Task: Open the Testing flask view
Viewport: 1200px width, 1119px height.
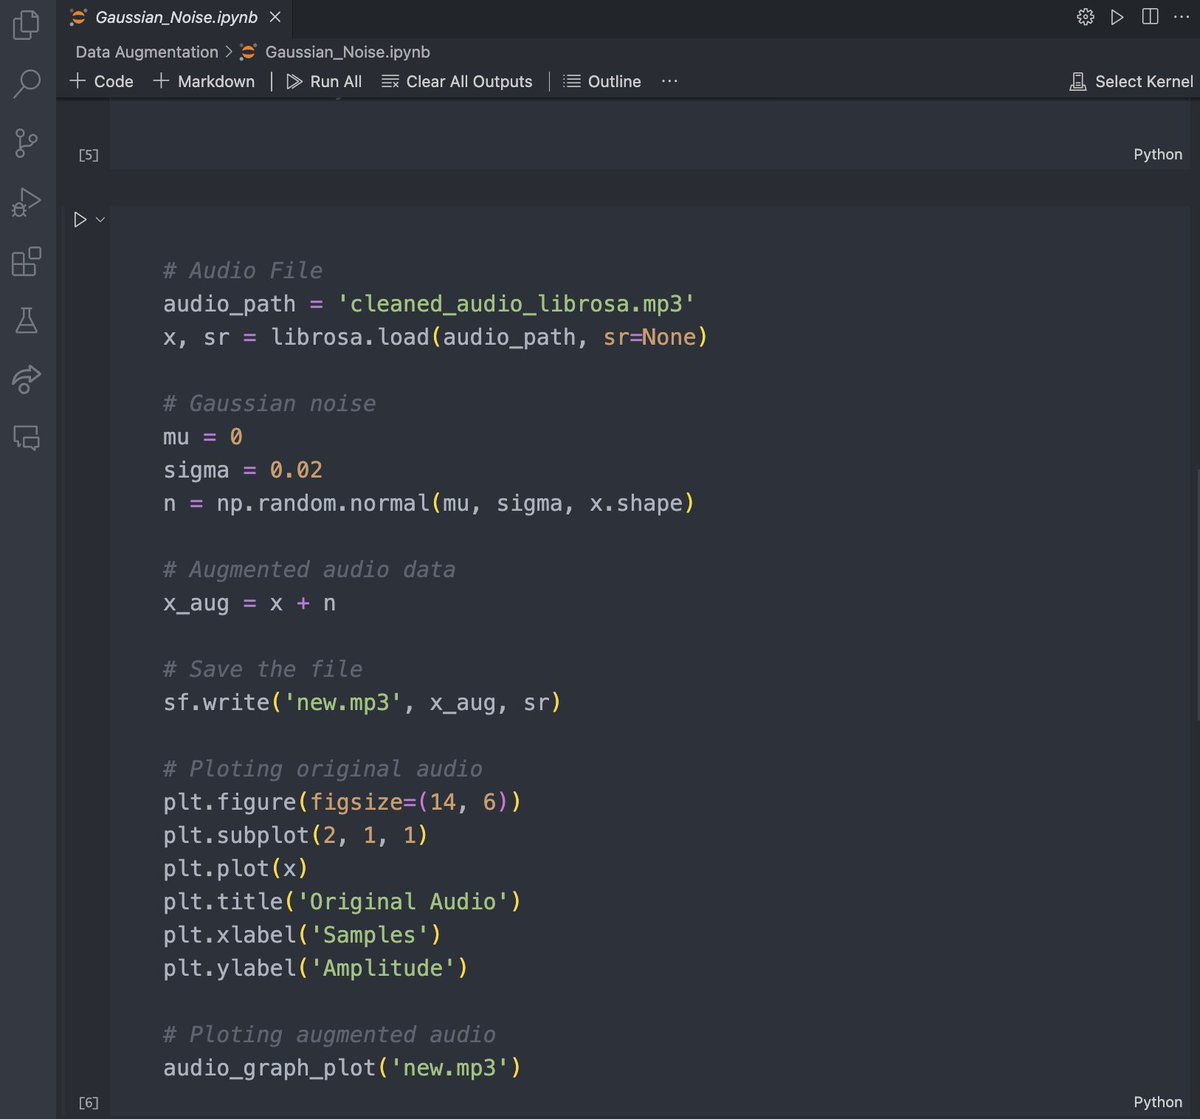Action: coord(26,320)
